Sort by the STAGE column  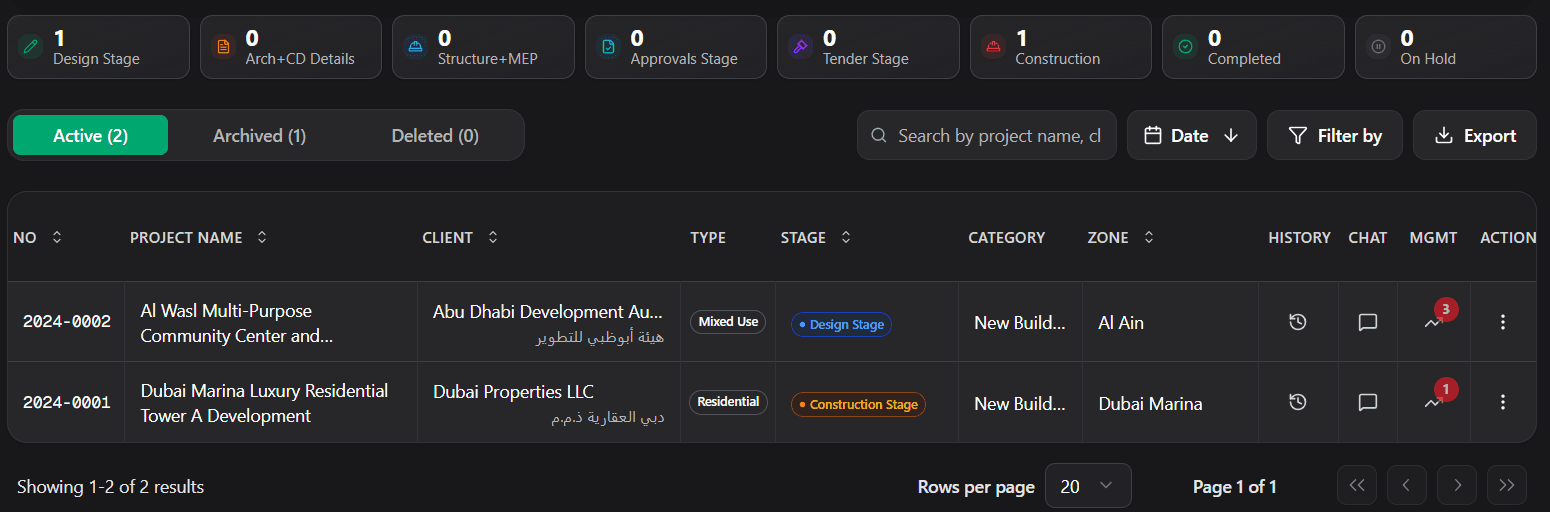pyautogui.click(x=846, y=237)
